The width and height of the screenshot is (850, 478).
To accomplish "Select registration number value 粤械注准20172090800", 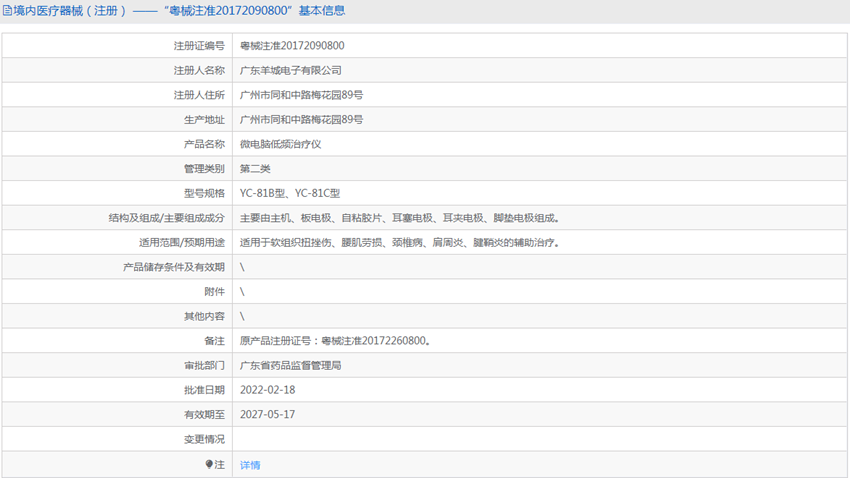I will (x=292, y=46).
